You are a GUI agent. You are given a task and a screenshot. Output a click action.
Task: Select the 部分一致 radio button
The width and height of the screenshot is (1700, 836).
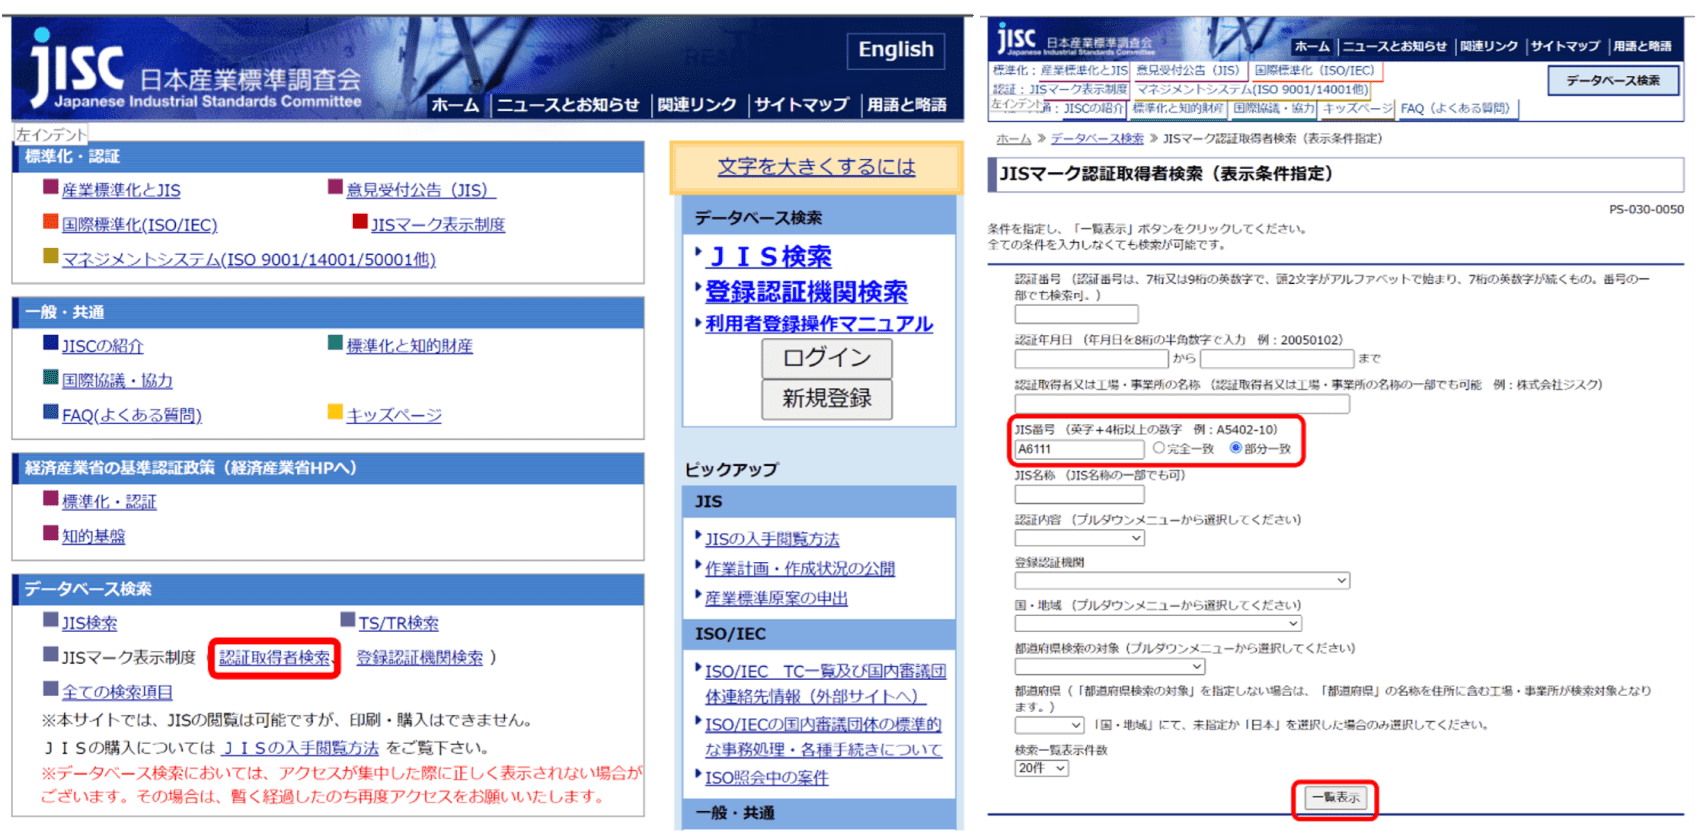coord(1236,448)
